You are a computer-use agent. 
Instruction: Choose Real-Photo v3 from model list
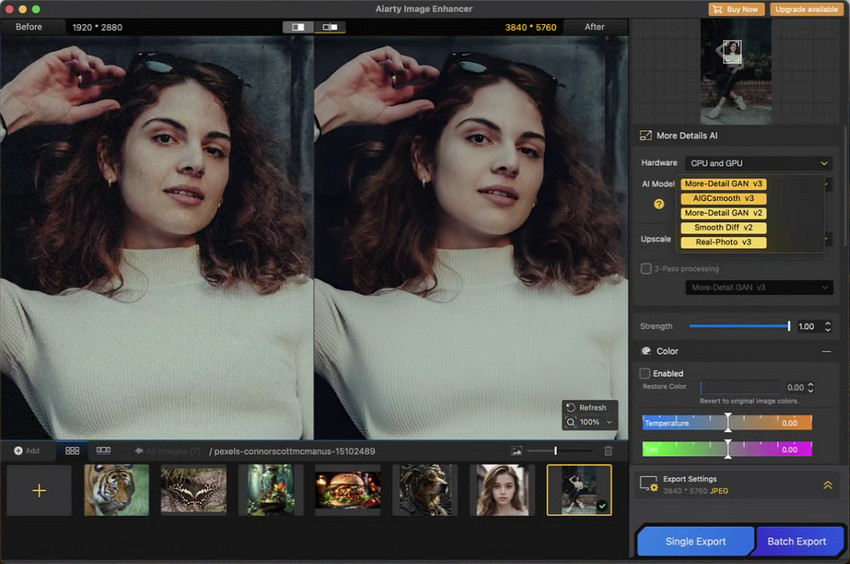point(723,242)
